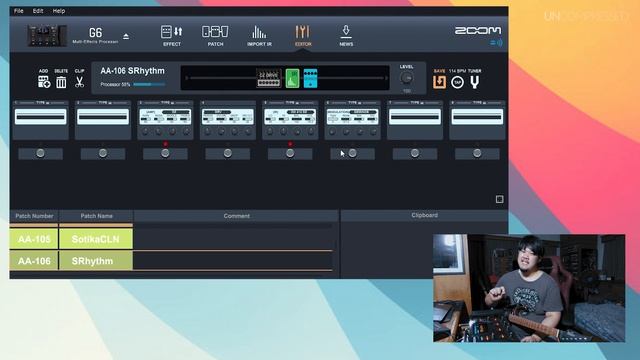The image size is (640, 360).
Task: Click the TAP tempo button
Action: click(458, 82)
